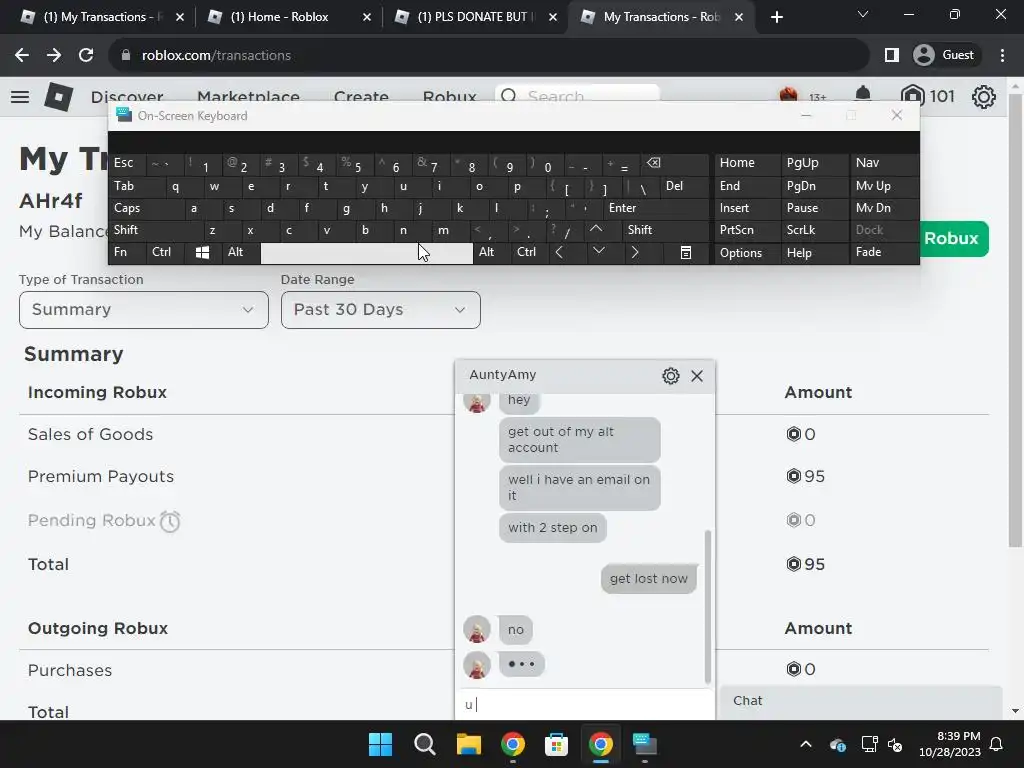Click the context menu key on On-Screen Keyboard
Screen dimensions: 1024x768
(686, 252)
